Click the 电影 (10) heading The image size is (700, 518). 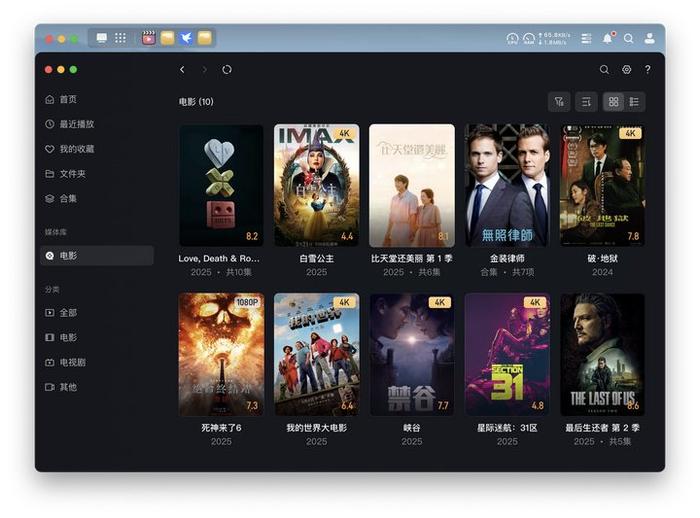tap(196, 102)
